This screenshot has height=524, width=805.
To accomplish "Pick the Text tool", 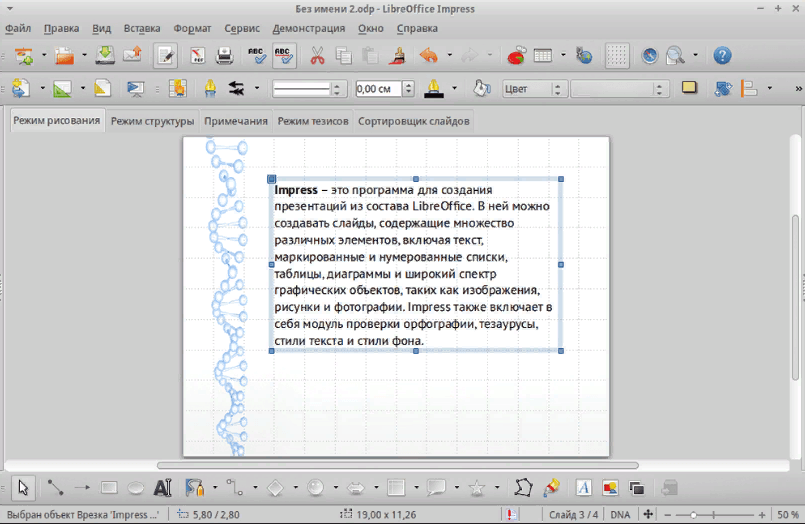I will [163, 488].
